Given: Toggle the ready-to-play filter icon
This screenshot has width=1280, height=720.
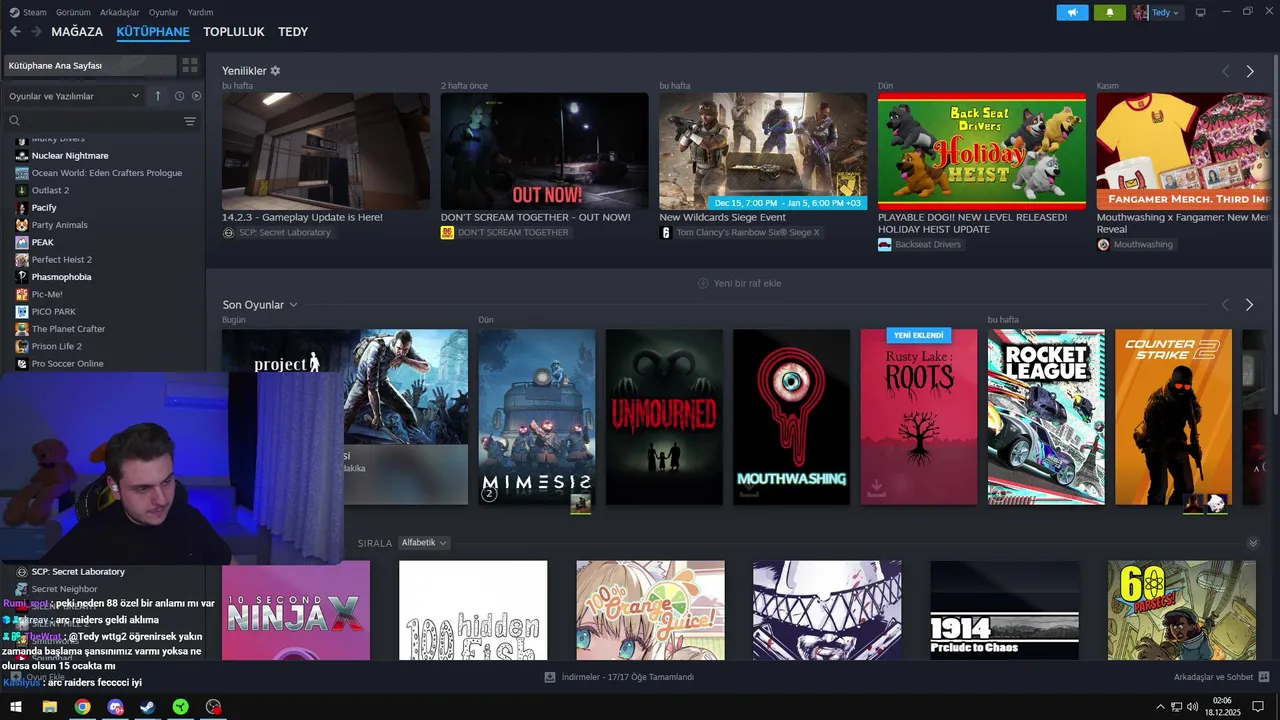Looking at the screenshot, I should (x=196, y=96).
